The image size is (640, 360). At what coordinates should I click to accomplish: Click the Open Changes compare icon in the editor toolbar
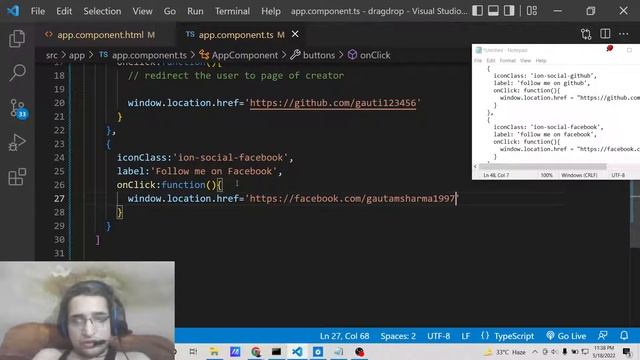(x=586, y=34)
